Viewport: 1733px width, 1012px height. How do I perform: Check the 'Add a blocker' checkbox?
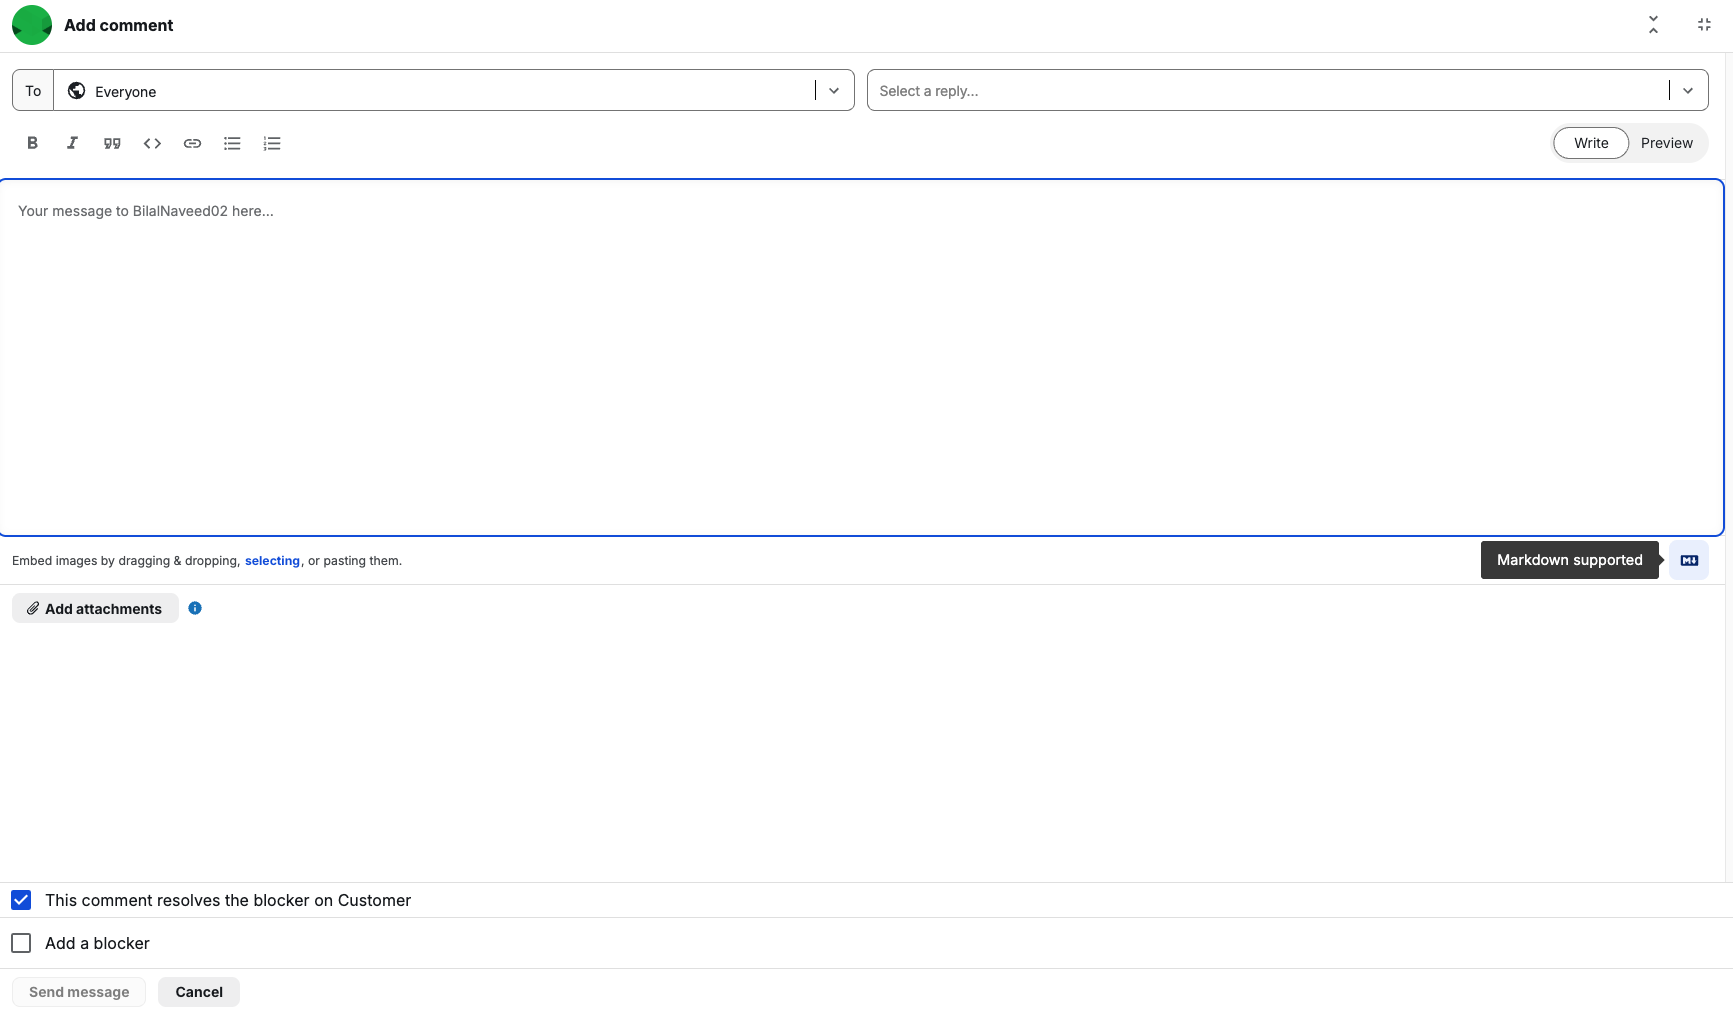click(21, 943)
